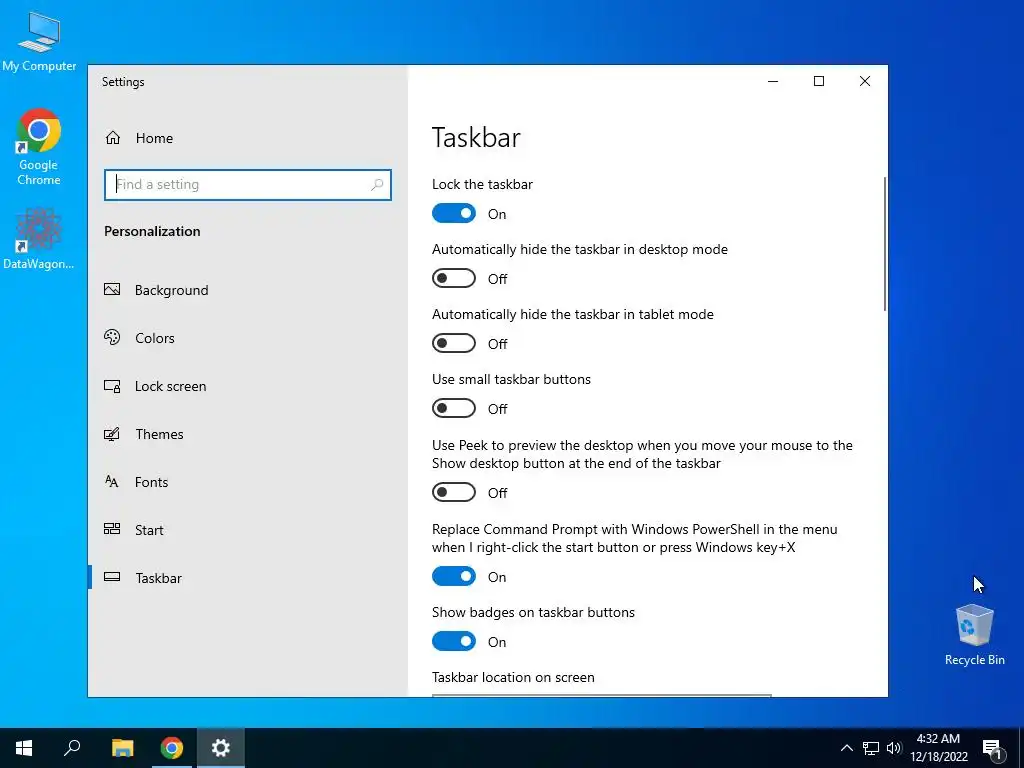
Task: Click the Lock screen icon
Action: (x=112, y=386)
